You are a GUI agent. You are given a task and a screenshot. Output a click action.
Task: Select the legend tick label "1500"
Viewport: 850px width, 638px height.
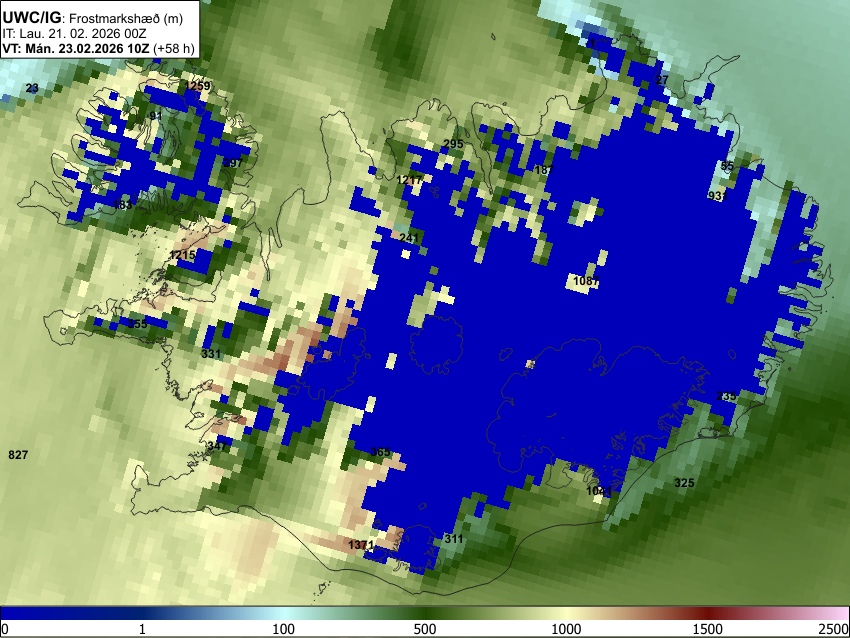click(707, 629)
